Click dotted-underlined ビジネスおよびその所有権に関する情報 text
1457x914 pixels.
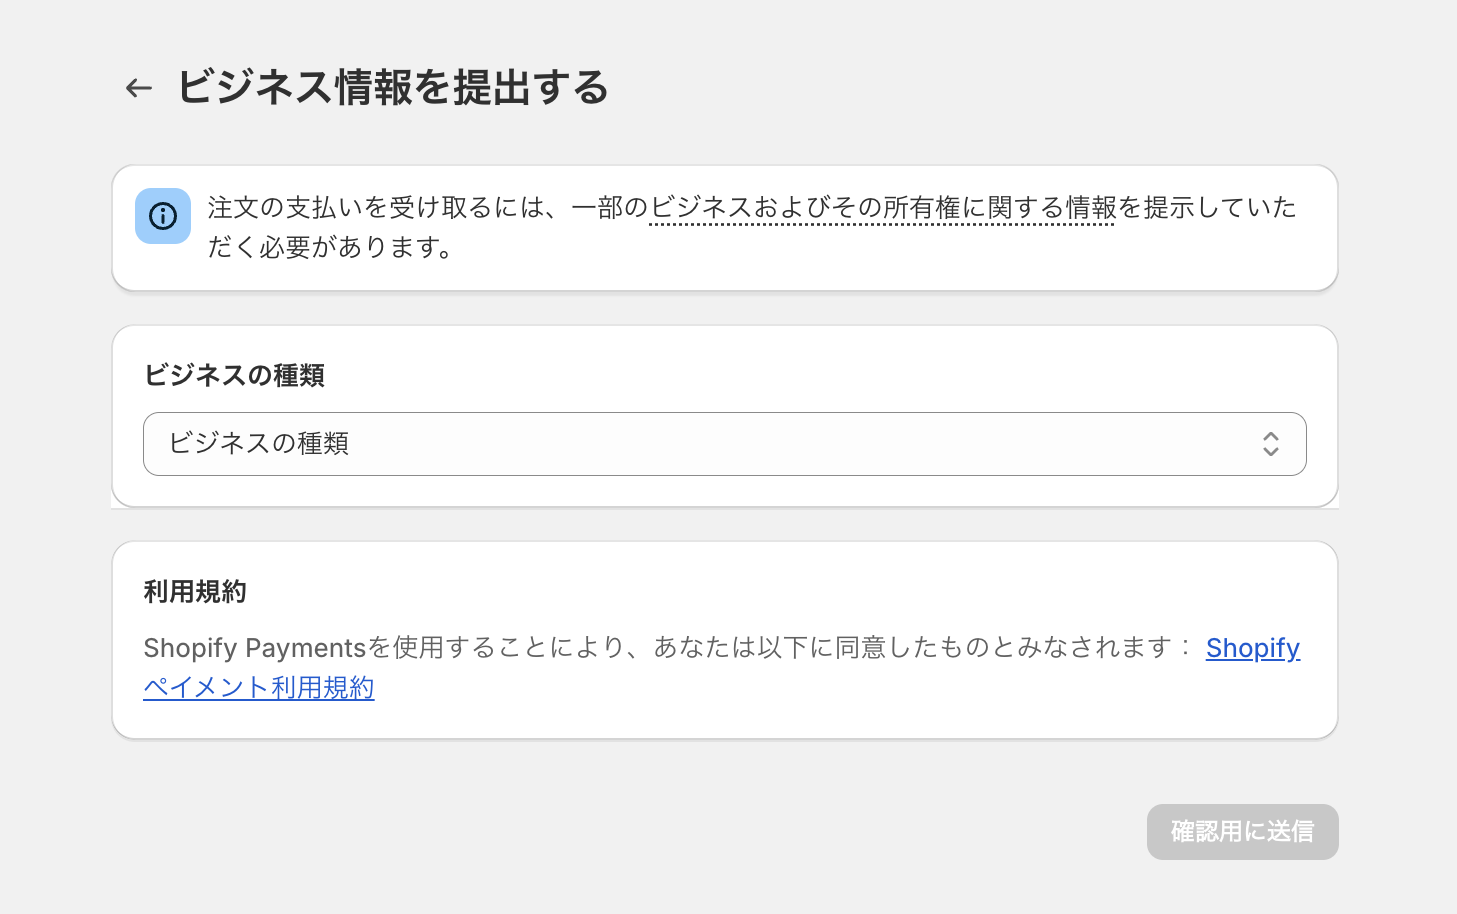coord(882,208)
